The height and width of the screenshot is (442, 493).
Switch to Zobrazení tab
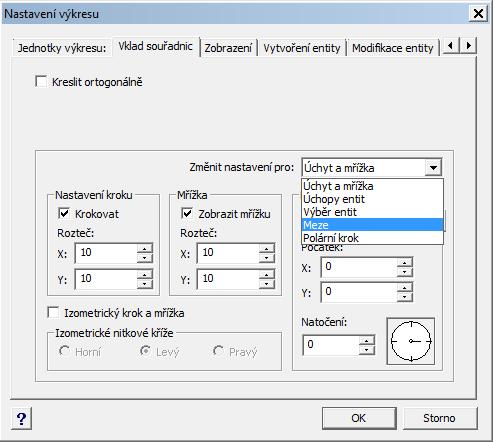pos(228,48)
